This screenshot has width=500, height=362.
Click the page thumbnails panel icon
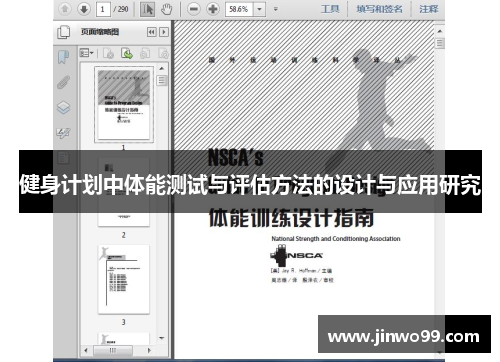point(64,32)
